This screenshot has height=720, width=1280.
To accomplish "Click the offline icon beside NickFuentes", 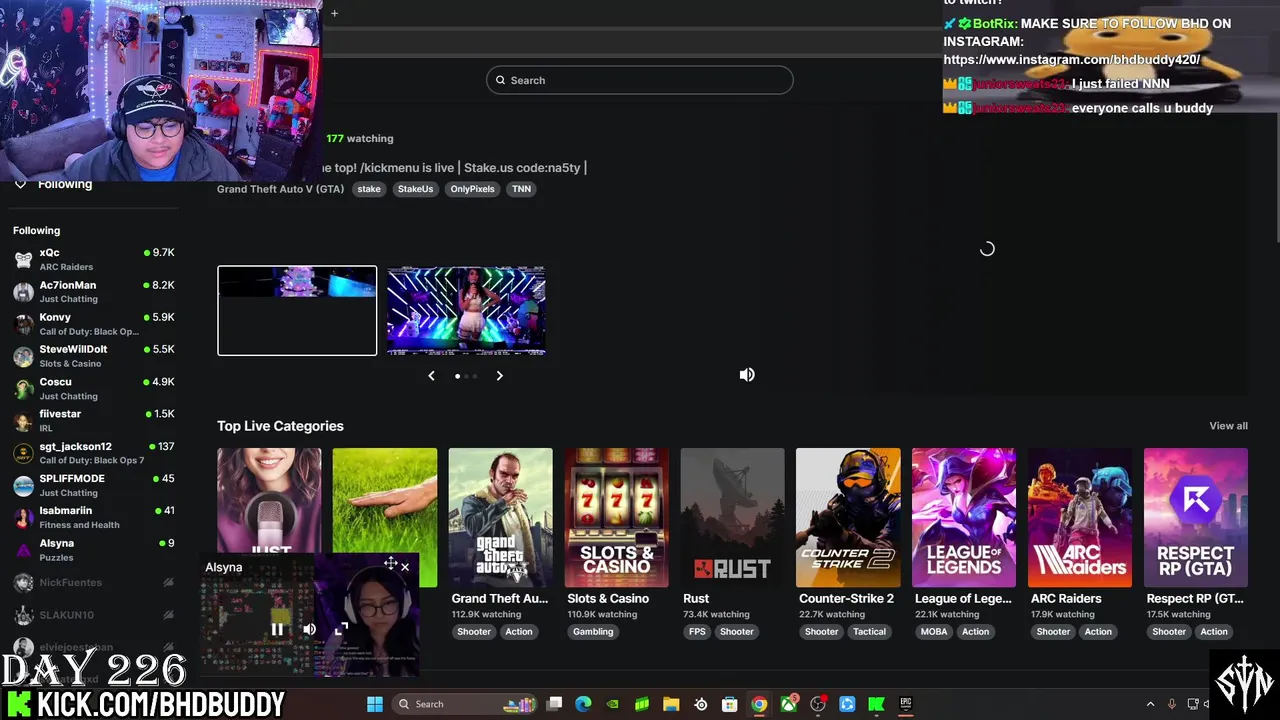I will (x=168, y=582).
